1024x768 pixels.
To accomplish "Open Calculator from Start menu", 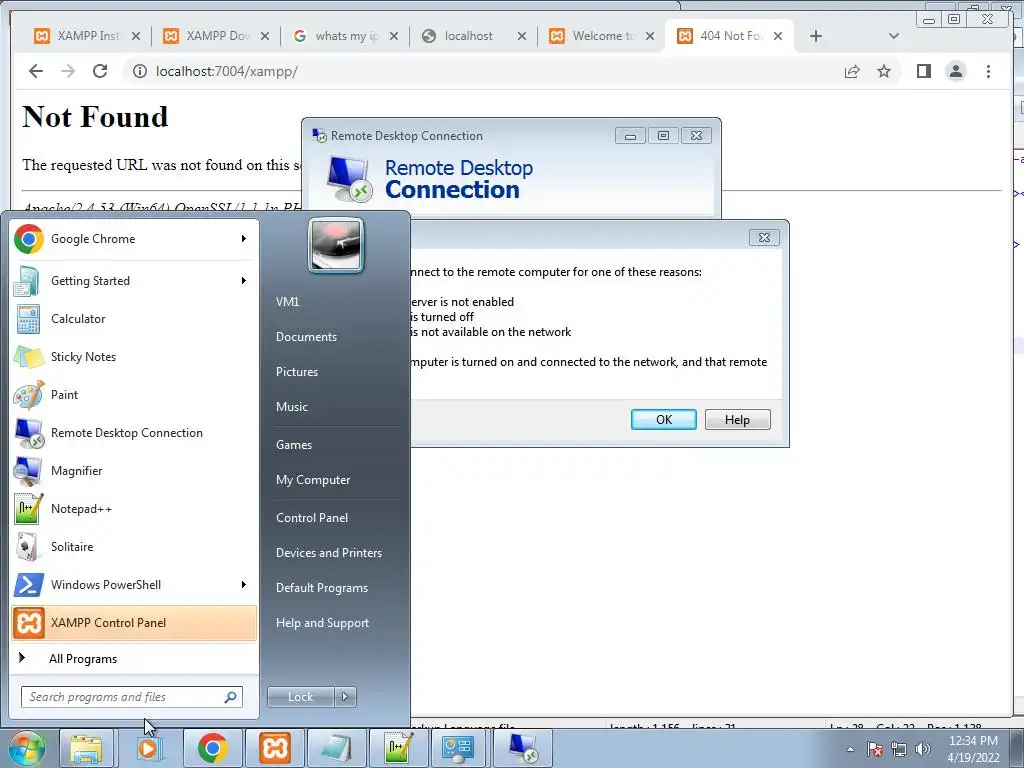I will [x=134, y=319].
